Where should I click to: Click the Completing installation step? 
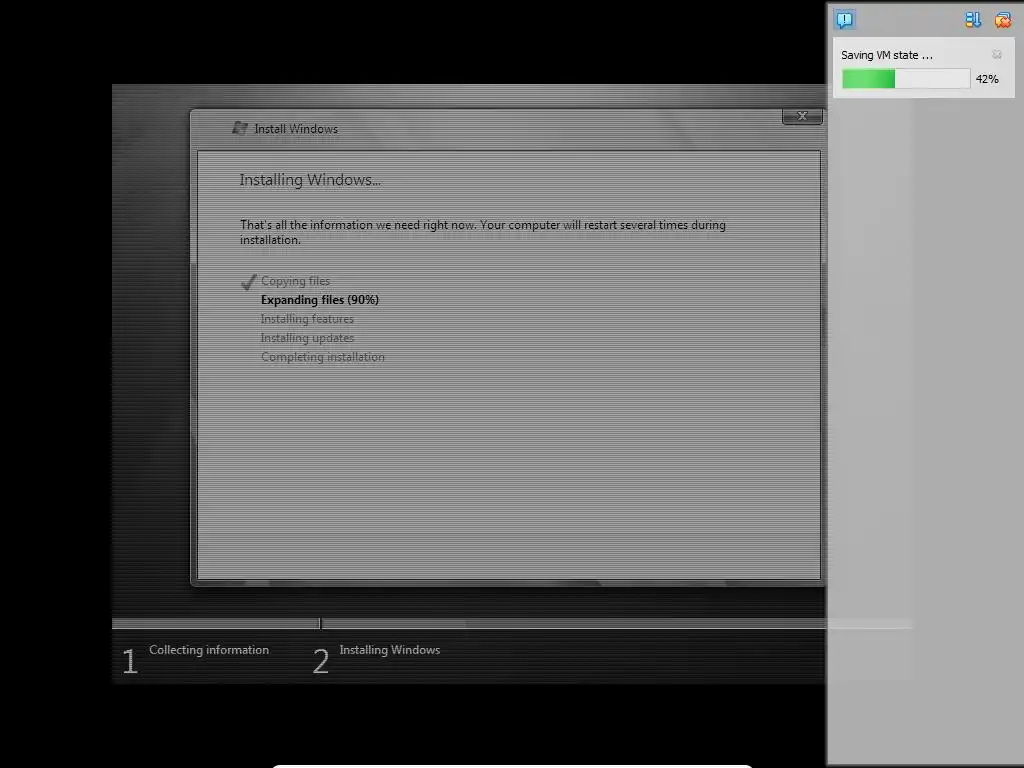coord(323,357)
